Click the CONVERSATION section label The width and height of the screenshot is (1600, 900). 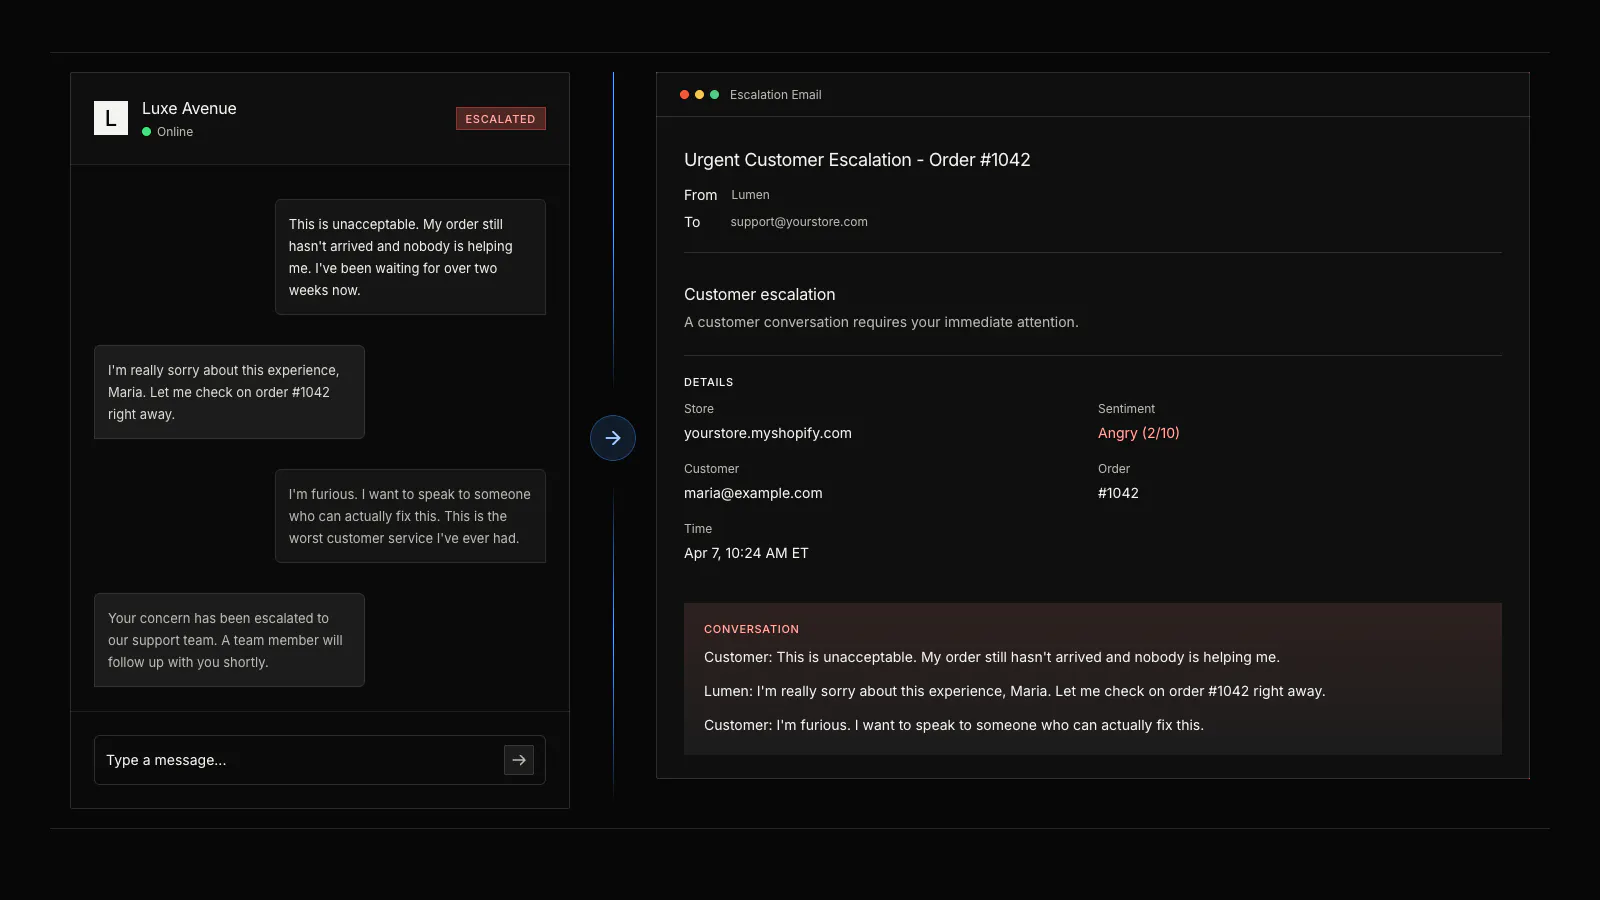(752, 629)
